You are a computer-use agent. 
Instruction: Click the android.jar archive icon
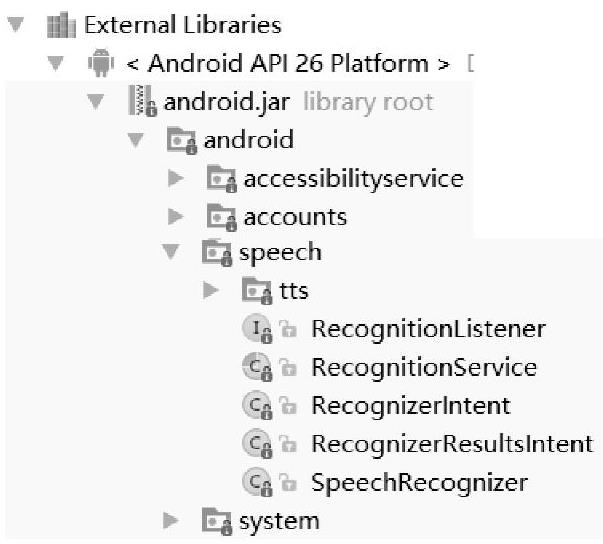pos(143,102)
